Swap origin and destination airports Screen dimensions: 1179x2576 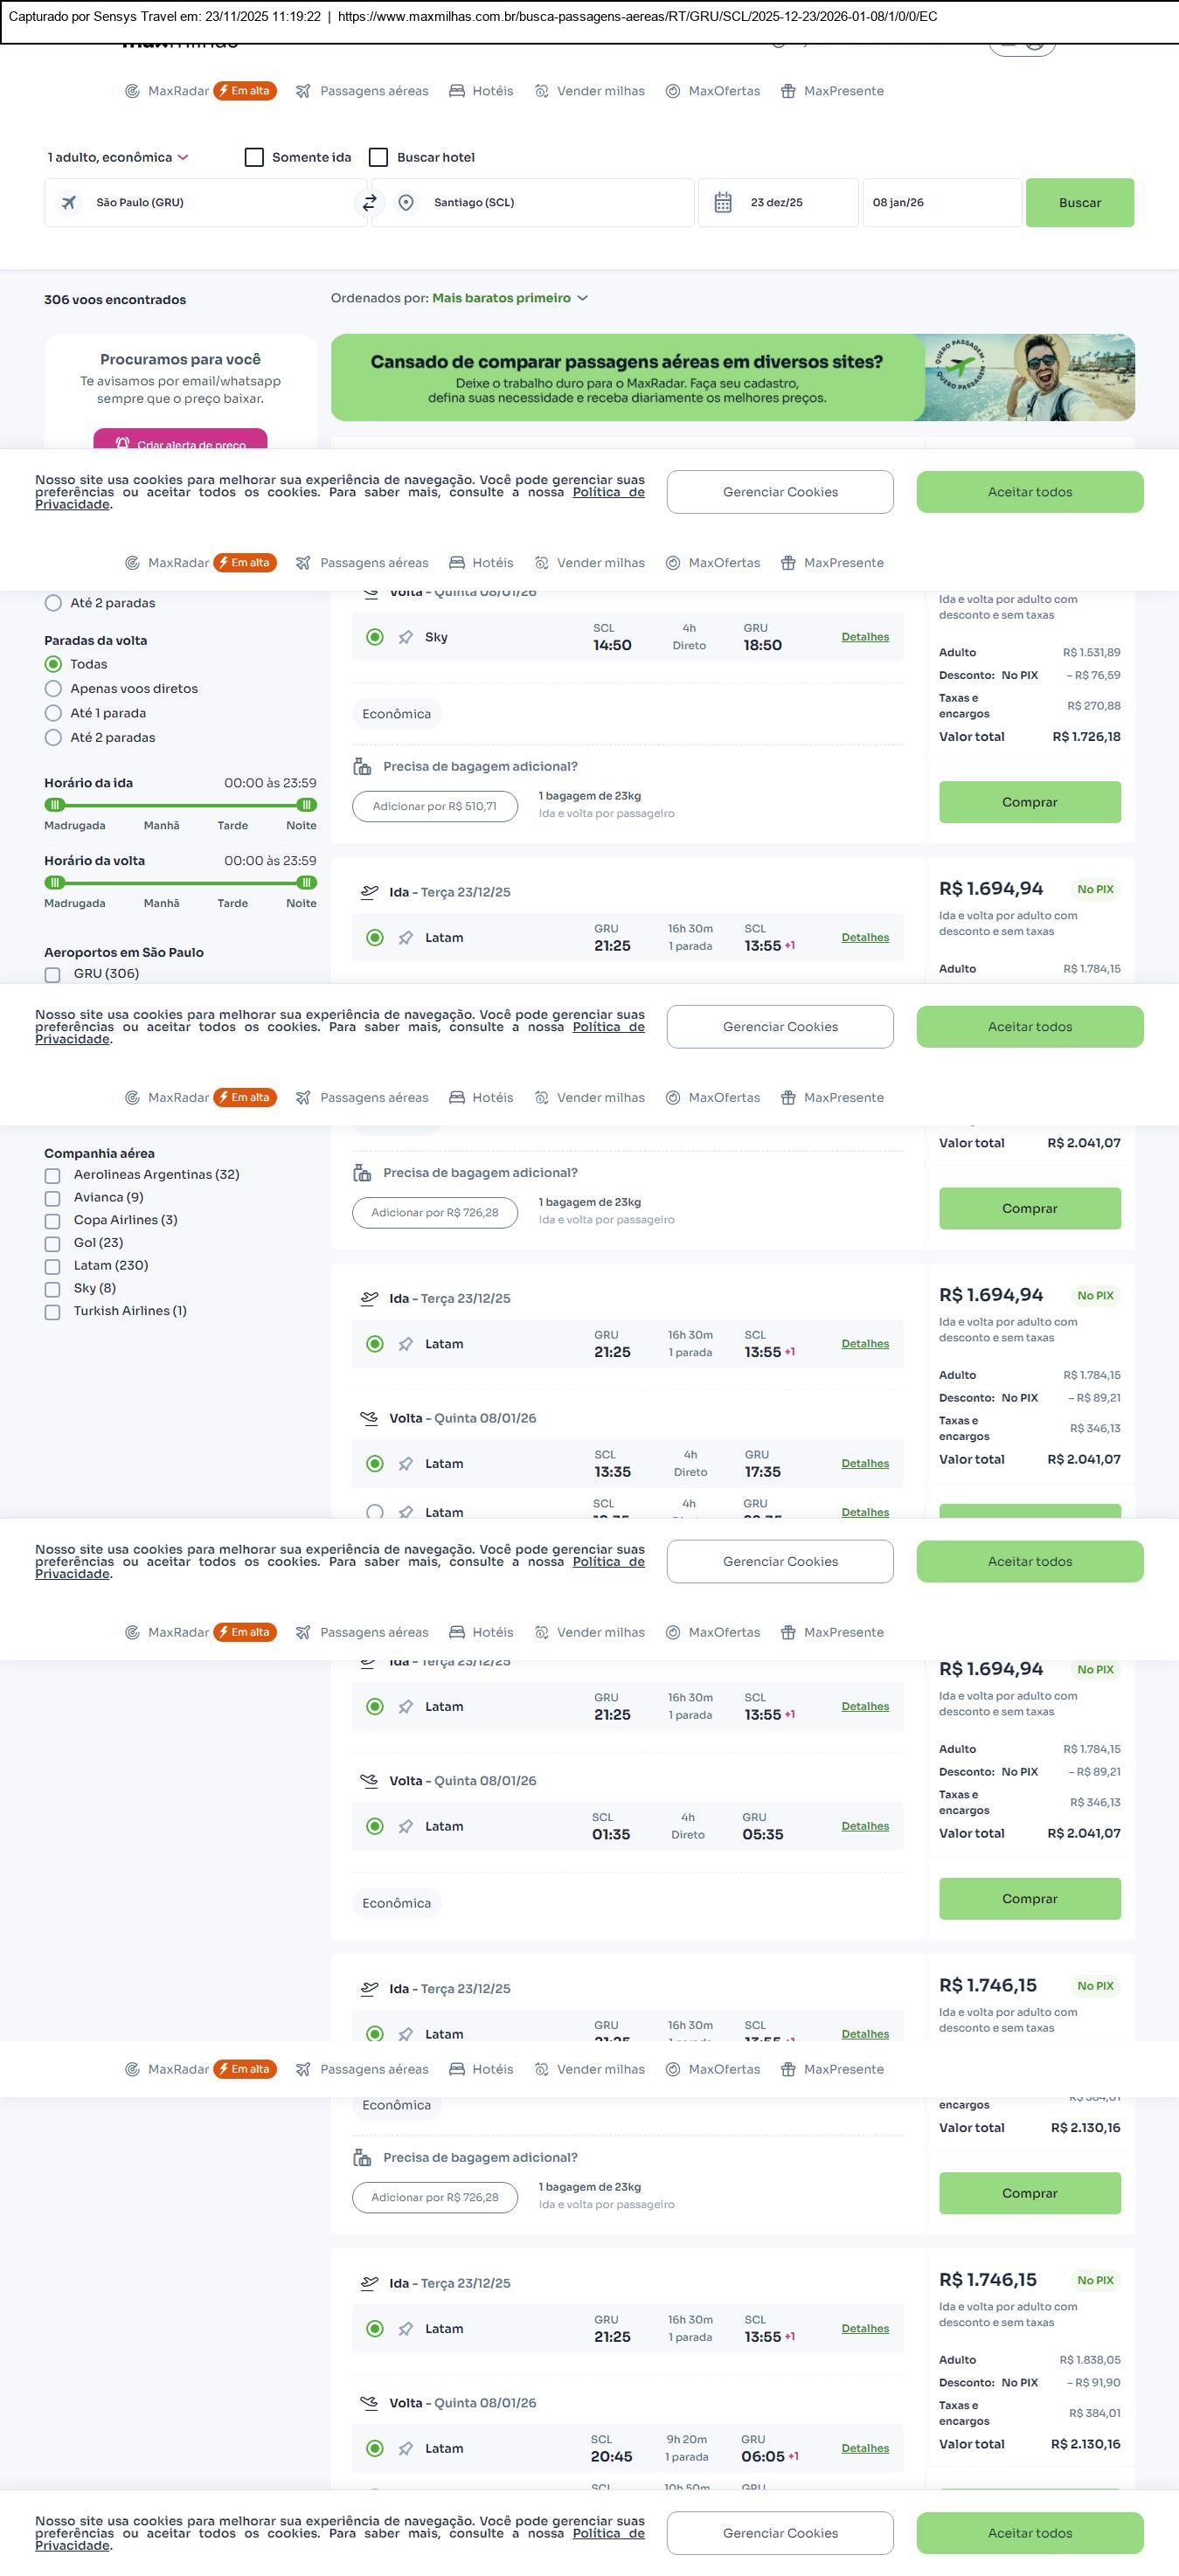click(x=369, y=203)
